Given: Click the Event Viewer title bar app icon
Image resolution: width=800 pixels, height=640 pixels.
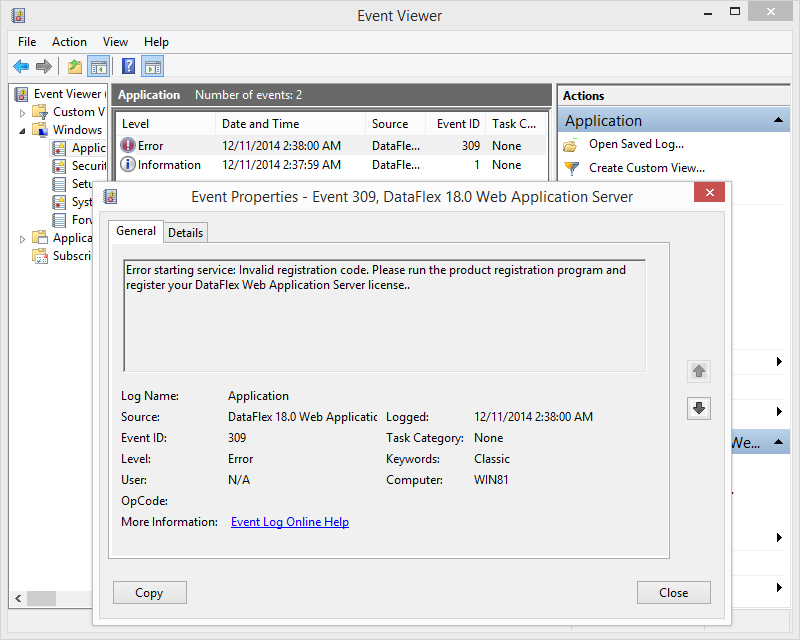Looking at the screenshot, I should tap(18, 16).
